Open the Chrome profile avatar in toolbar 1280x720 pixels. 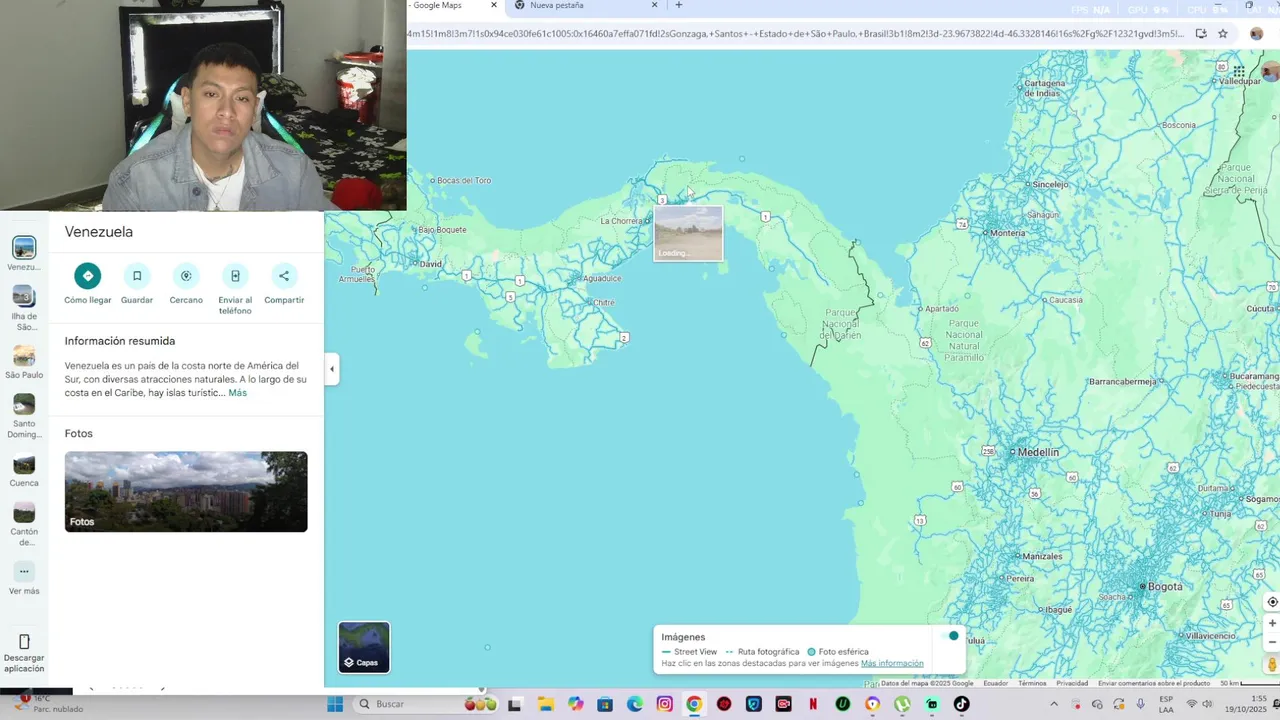[x=1257, y=33]
